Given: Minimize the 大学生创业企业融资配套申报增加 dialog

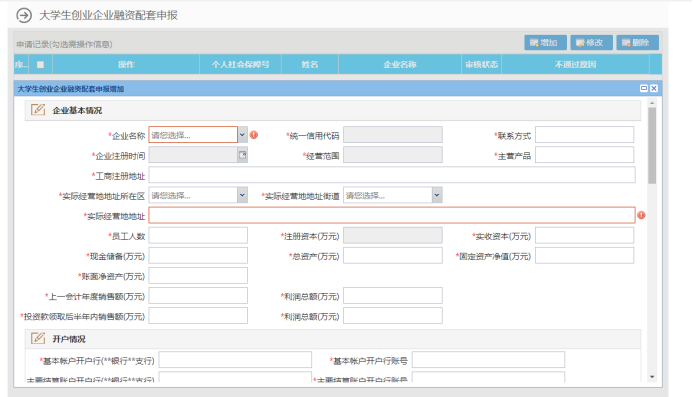Looking at the screenshot, I should [x=644, y=88].
